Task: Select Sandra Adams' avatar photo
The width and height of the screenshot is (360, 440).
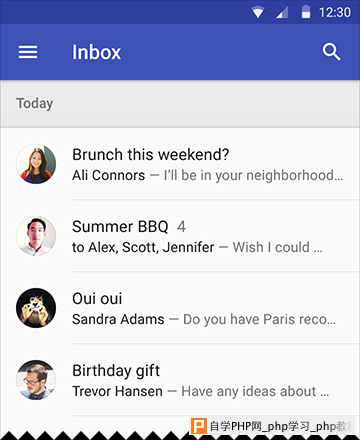Action: pos(36,308)
